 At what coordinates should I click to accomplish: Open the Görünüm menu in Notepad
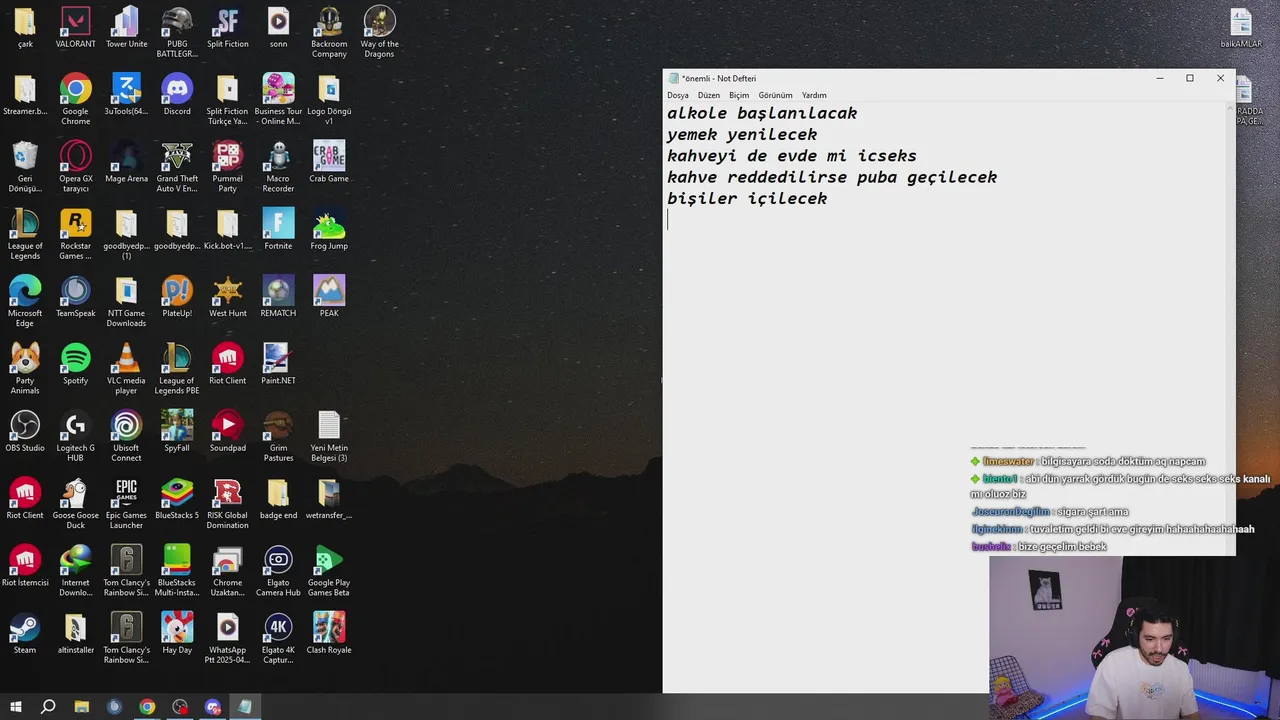coord(775,95)
